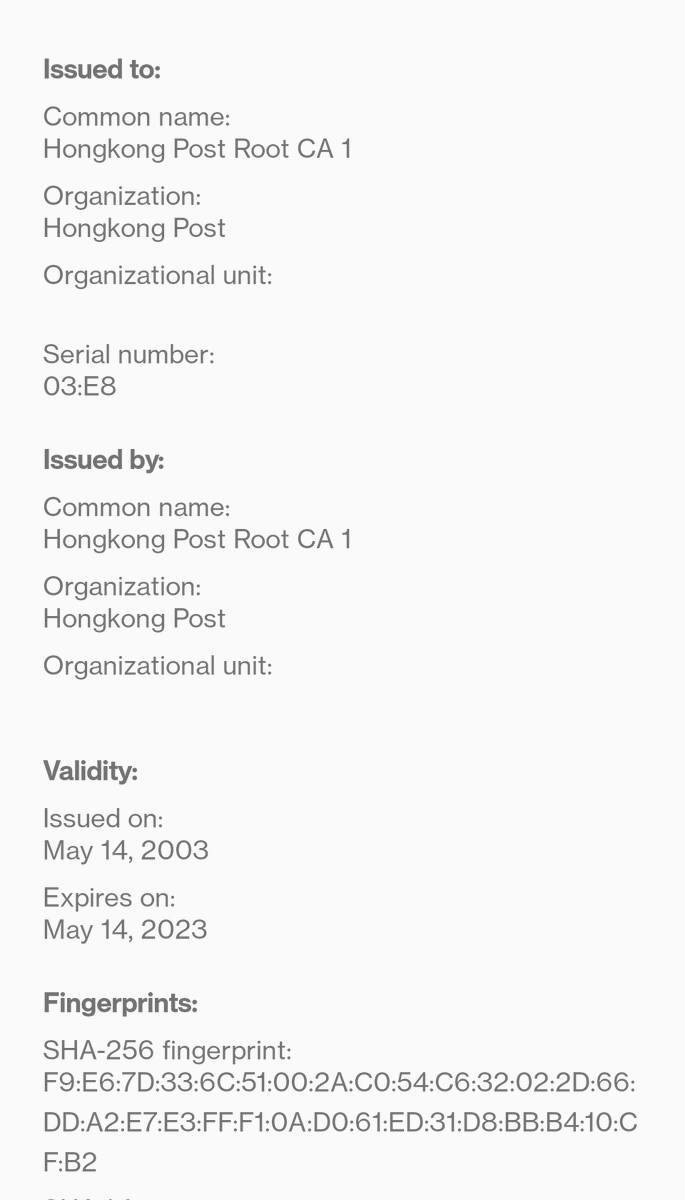Click the issued-to 'Common name:' label
The width and height of the screenshot is (685, 1200).
pos(136,117)
